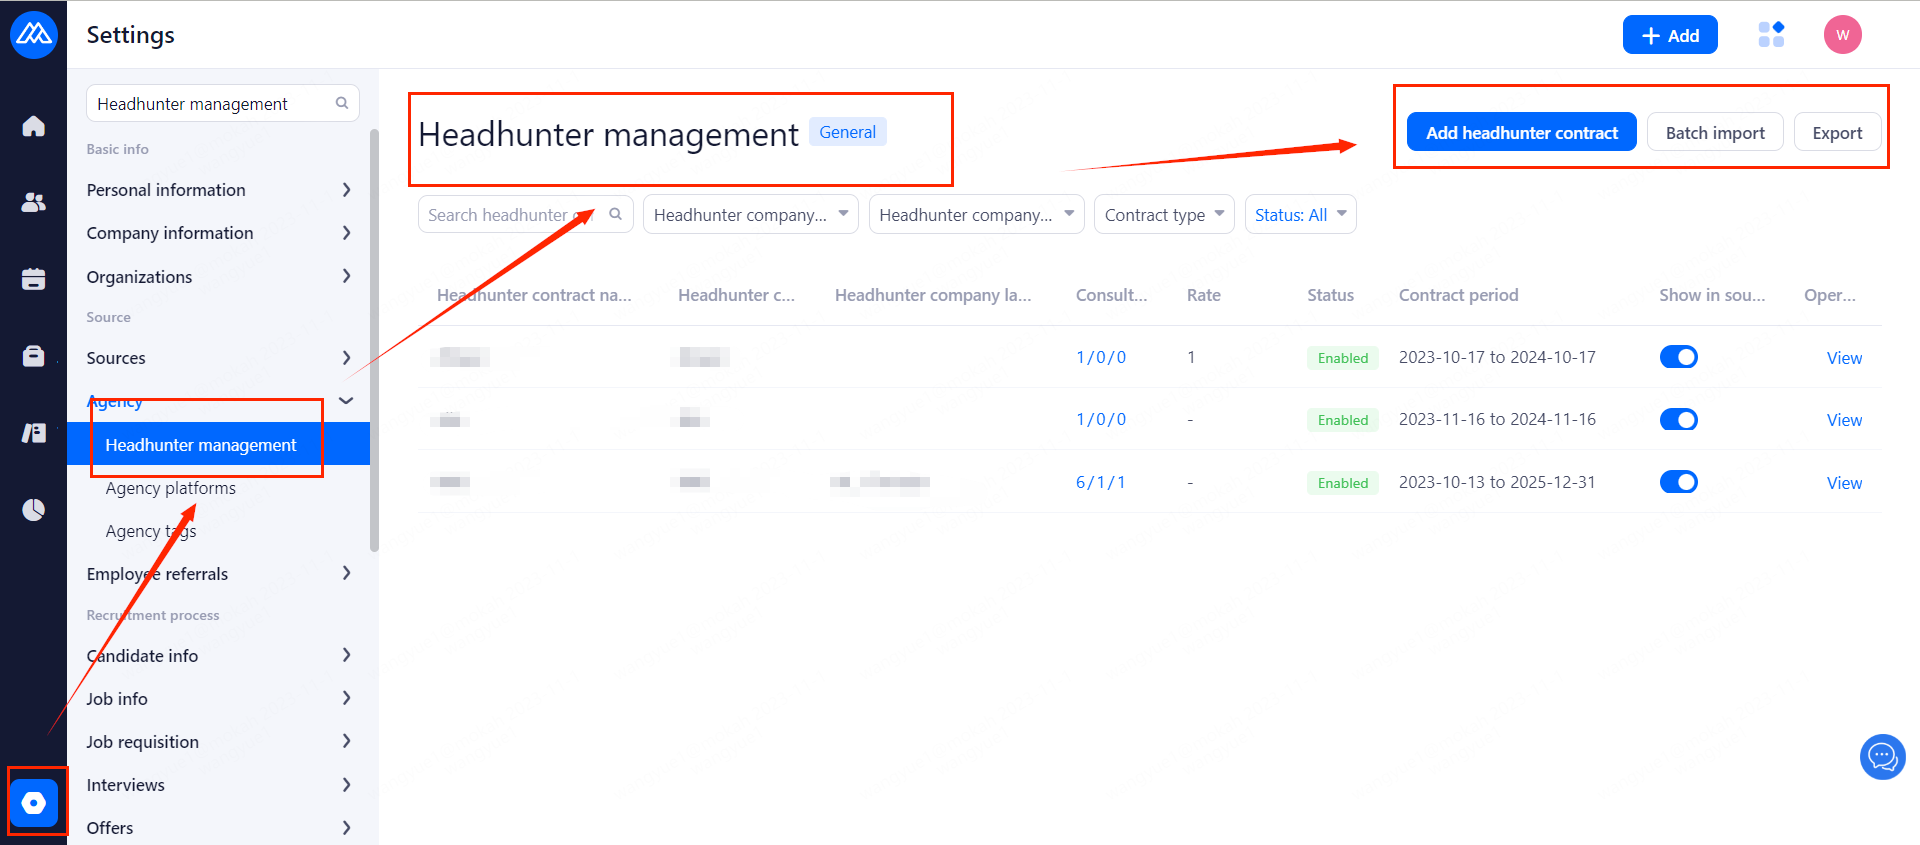Select Agency platforms menu item

171,488
